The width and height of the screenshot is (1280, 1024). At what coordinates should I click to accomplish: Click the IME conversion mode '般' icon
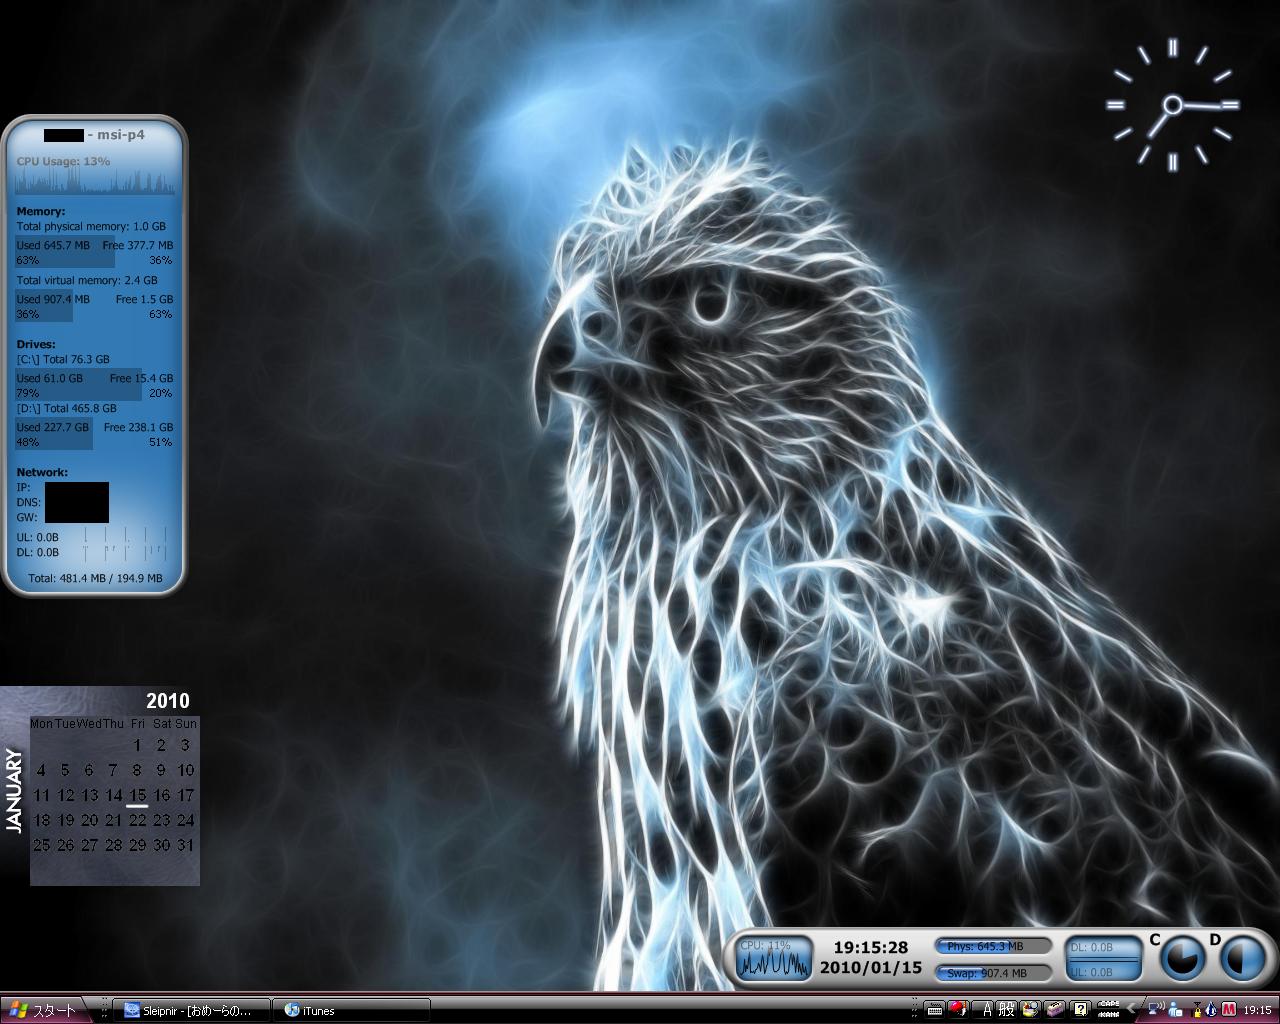(1005, 1010)
